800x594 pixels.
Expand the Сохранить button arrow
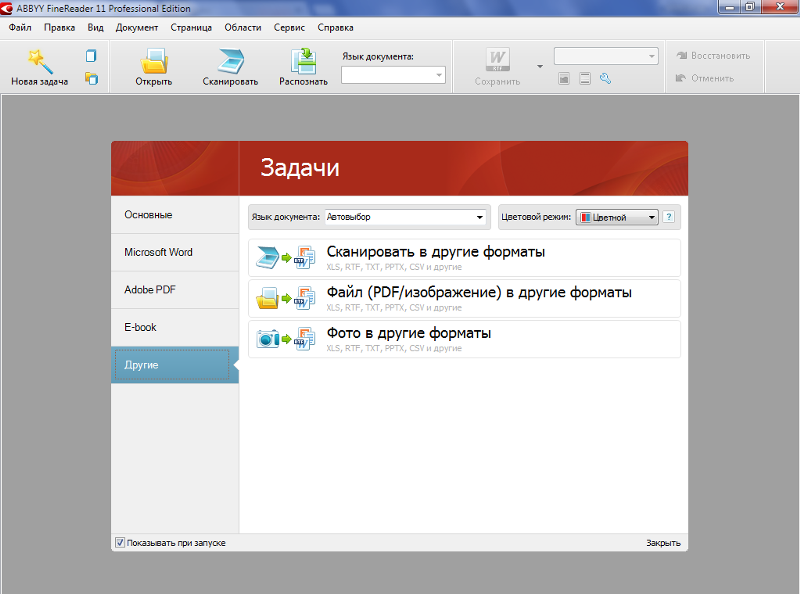540,66
